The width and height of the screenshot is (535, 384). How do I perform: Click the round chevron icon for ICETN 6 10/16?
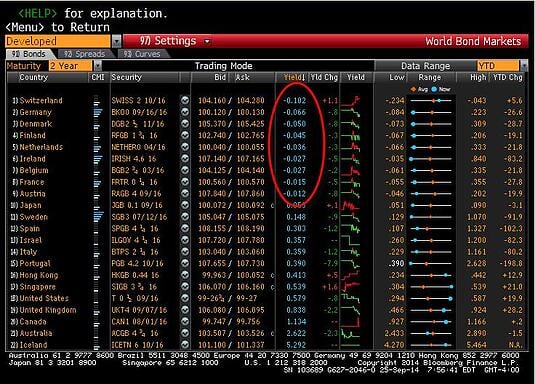coord(185,345)
